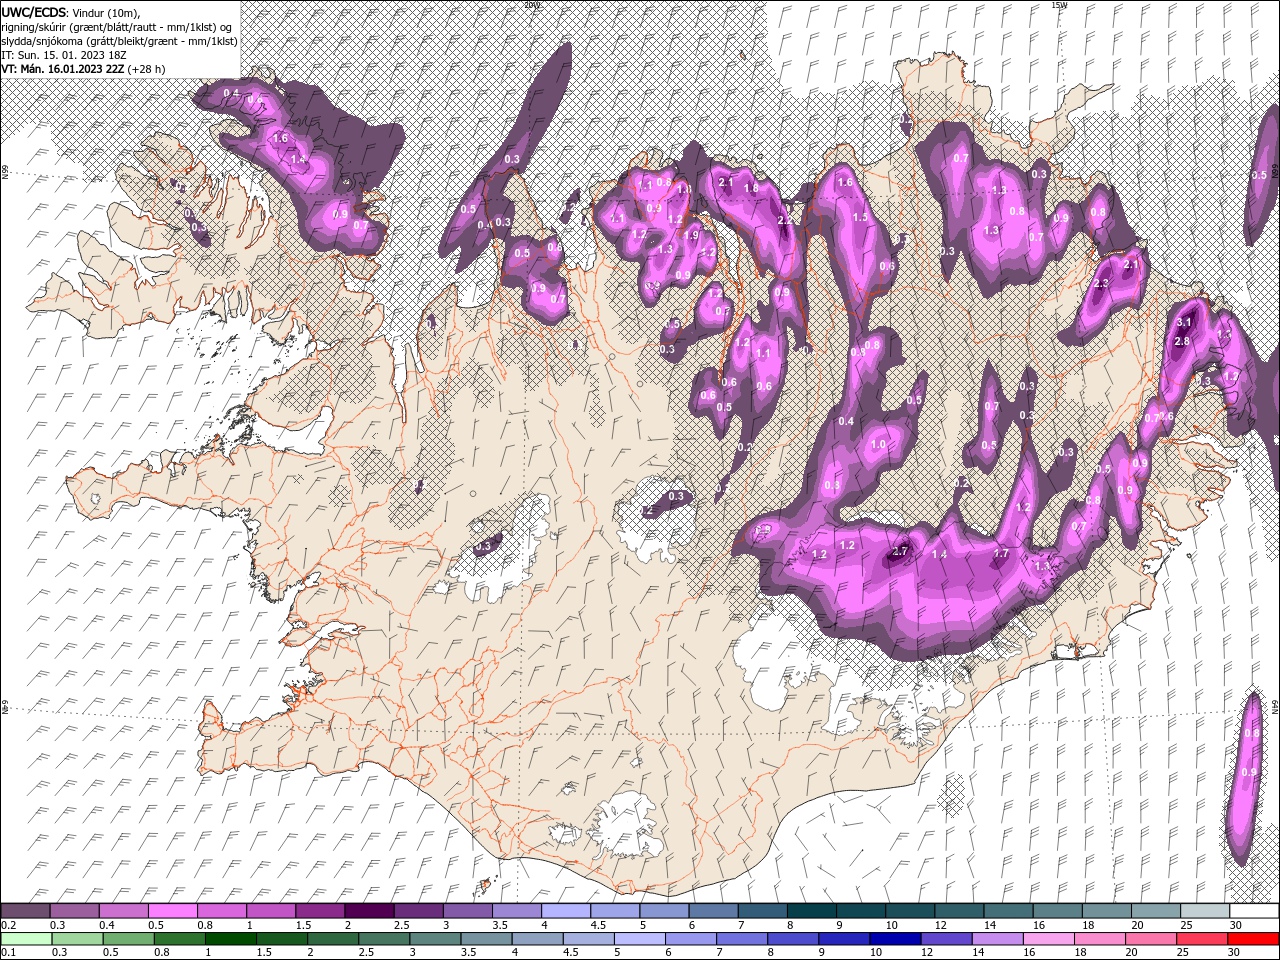Image resolution: width=1280 pixels, height=960 pixels.
Task: Pick the 3.5–4 lavender snowfall swatch
Action: 515,911
